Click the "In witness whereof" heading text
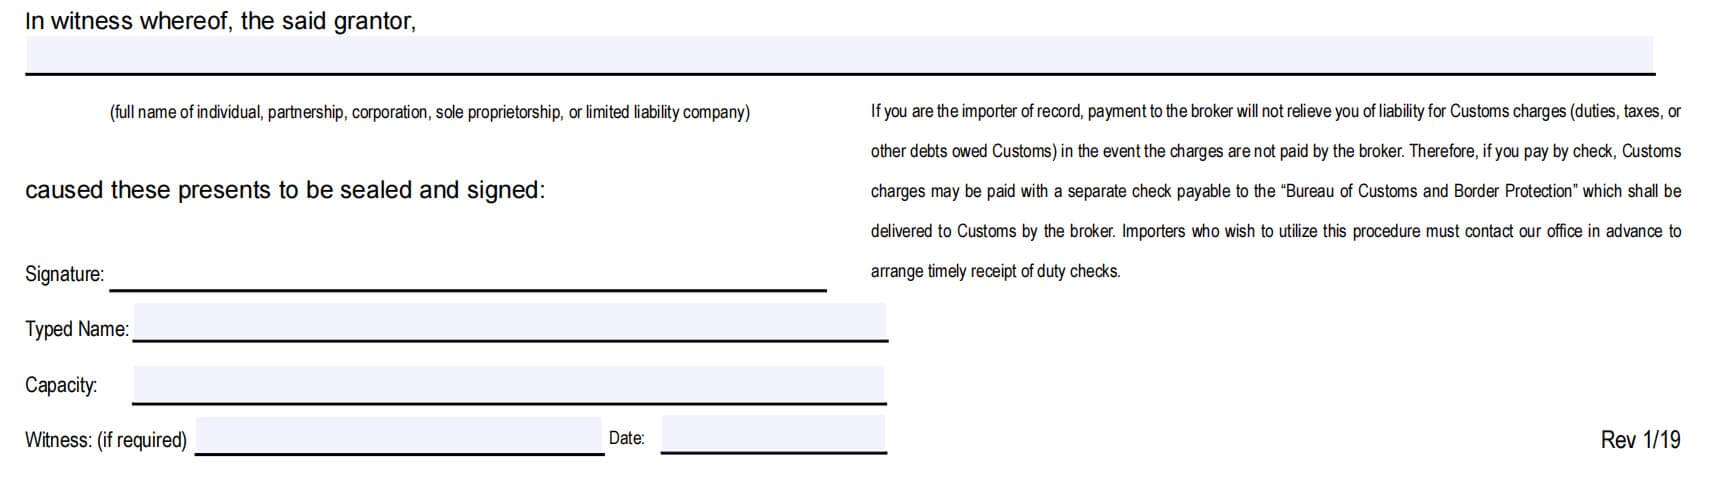This screenshot has width=1709, height=488. [x=220, y=21]
